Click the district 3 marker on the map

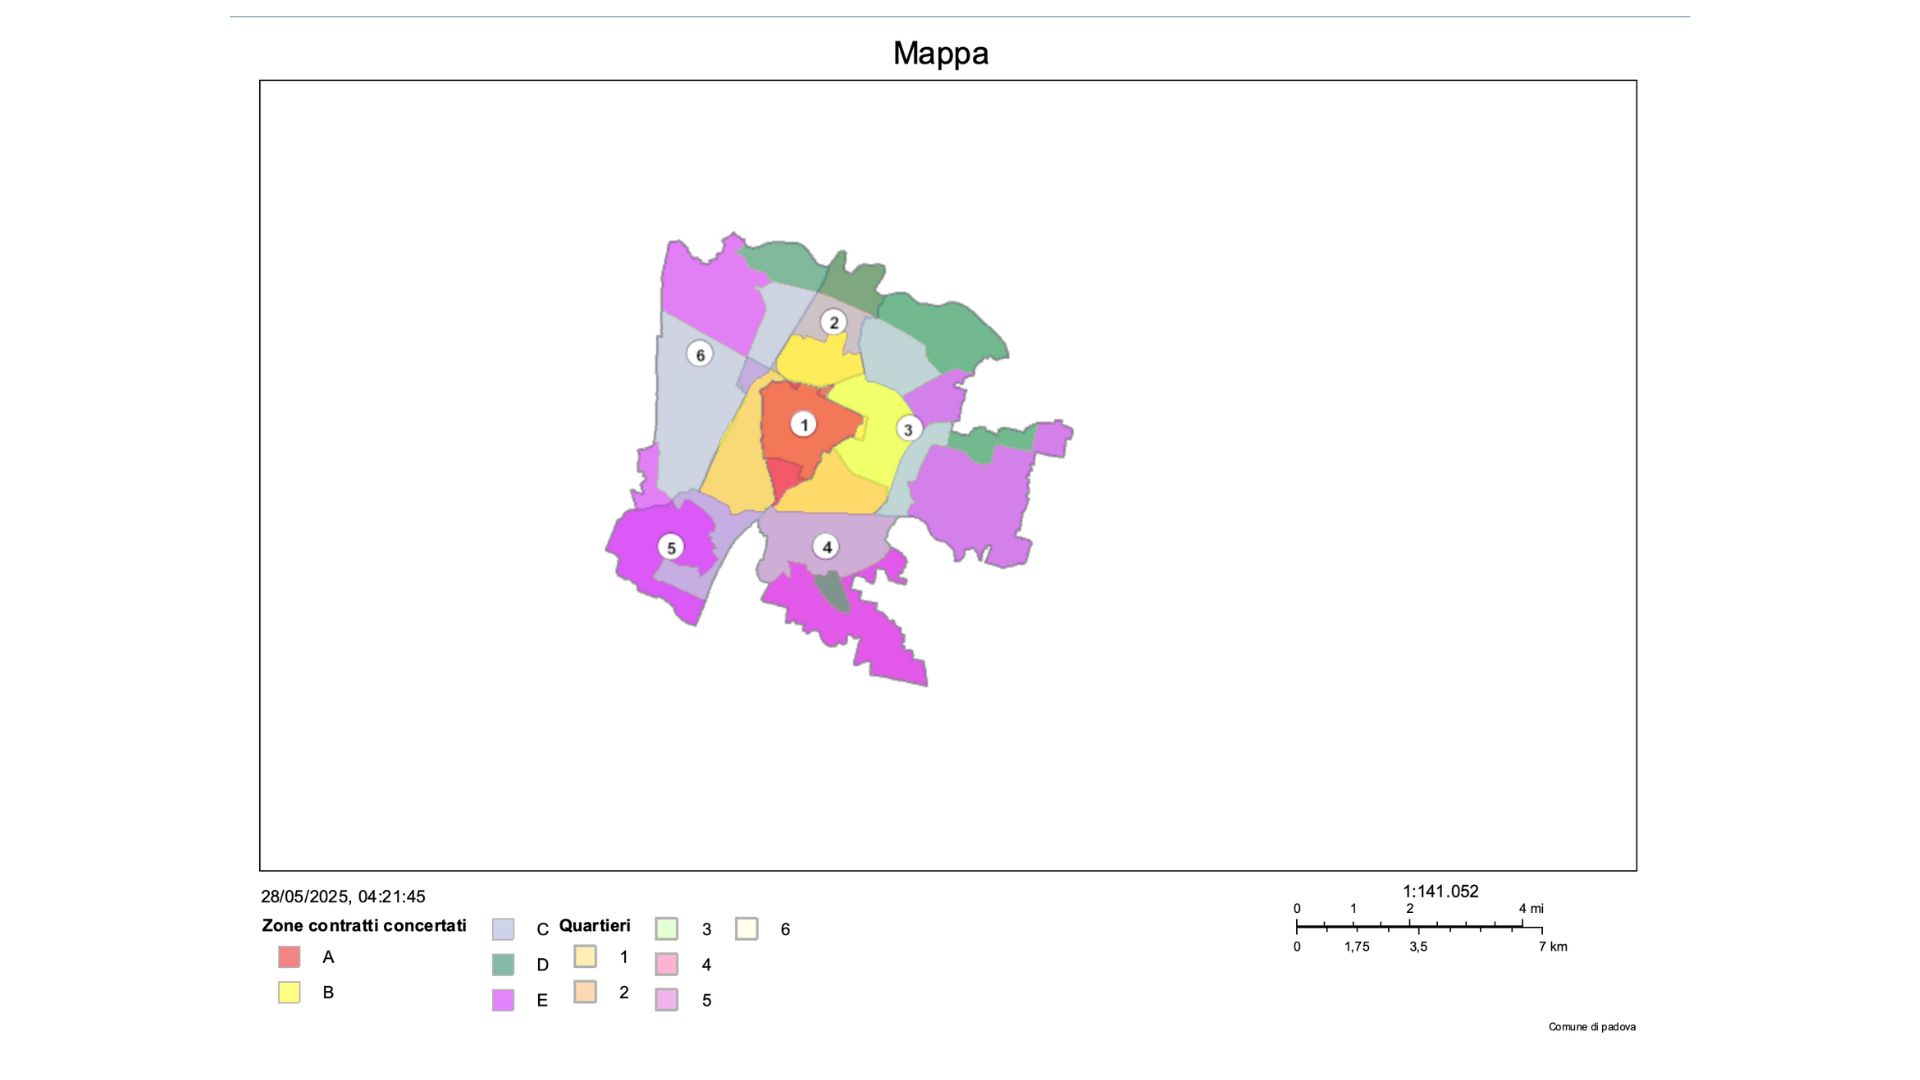908,429
